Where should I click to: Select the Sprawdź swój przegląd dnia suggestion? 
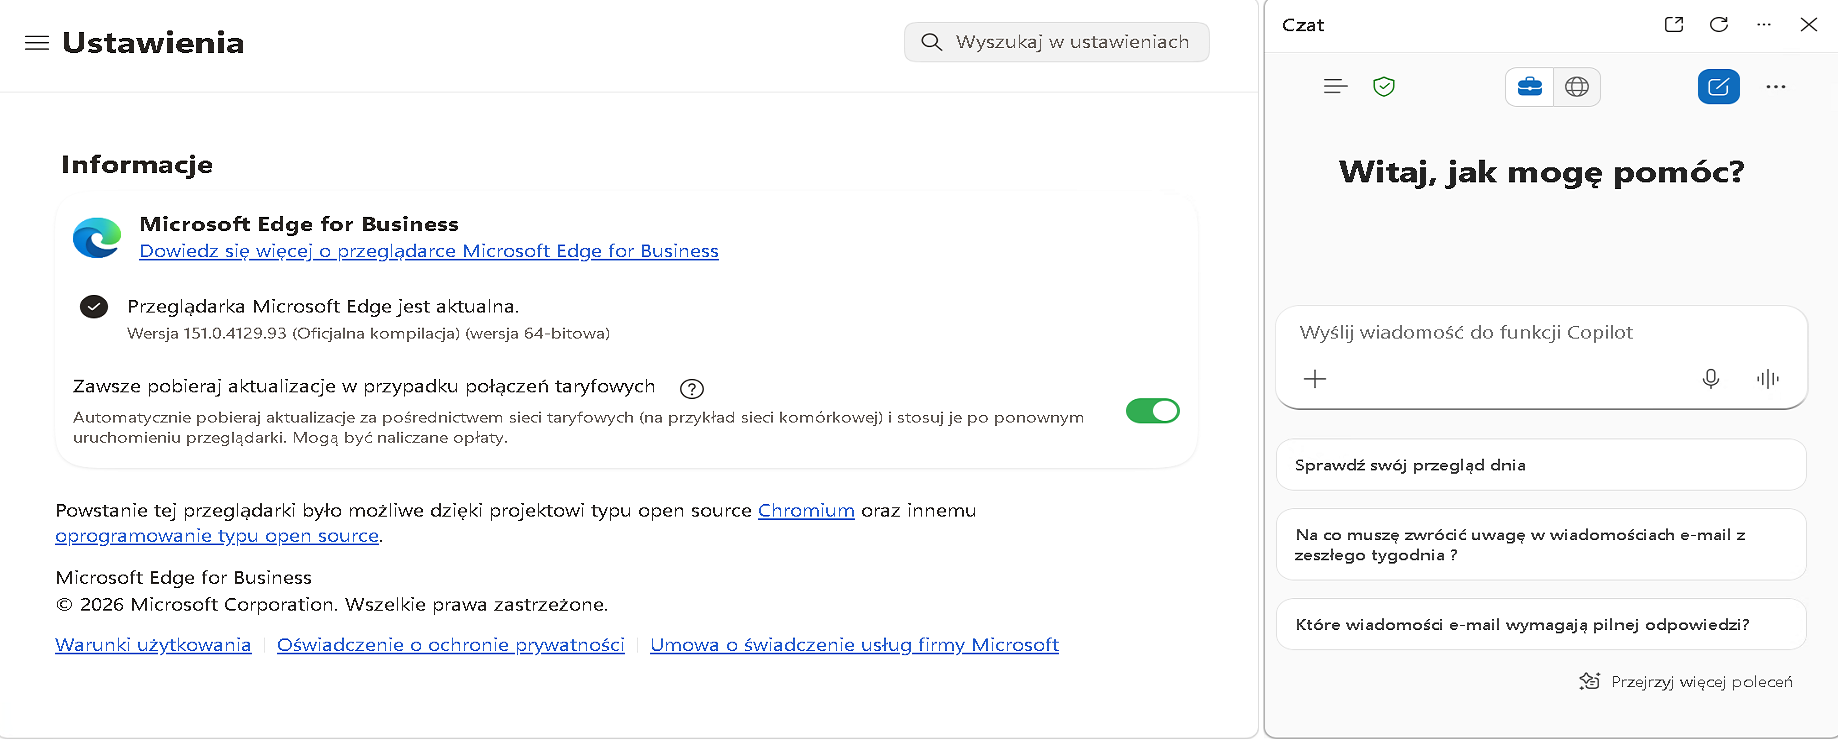[1541, 465]
